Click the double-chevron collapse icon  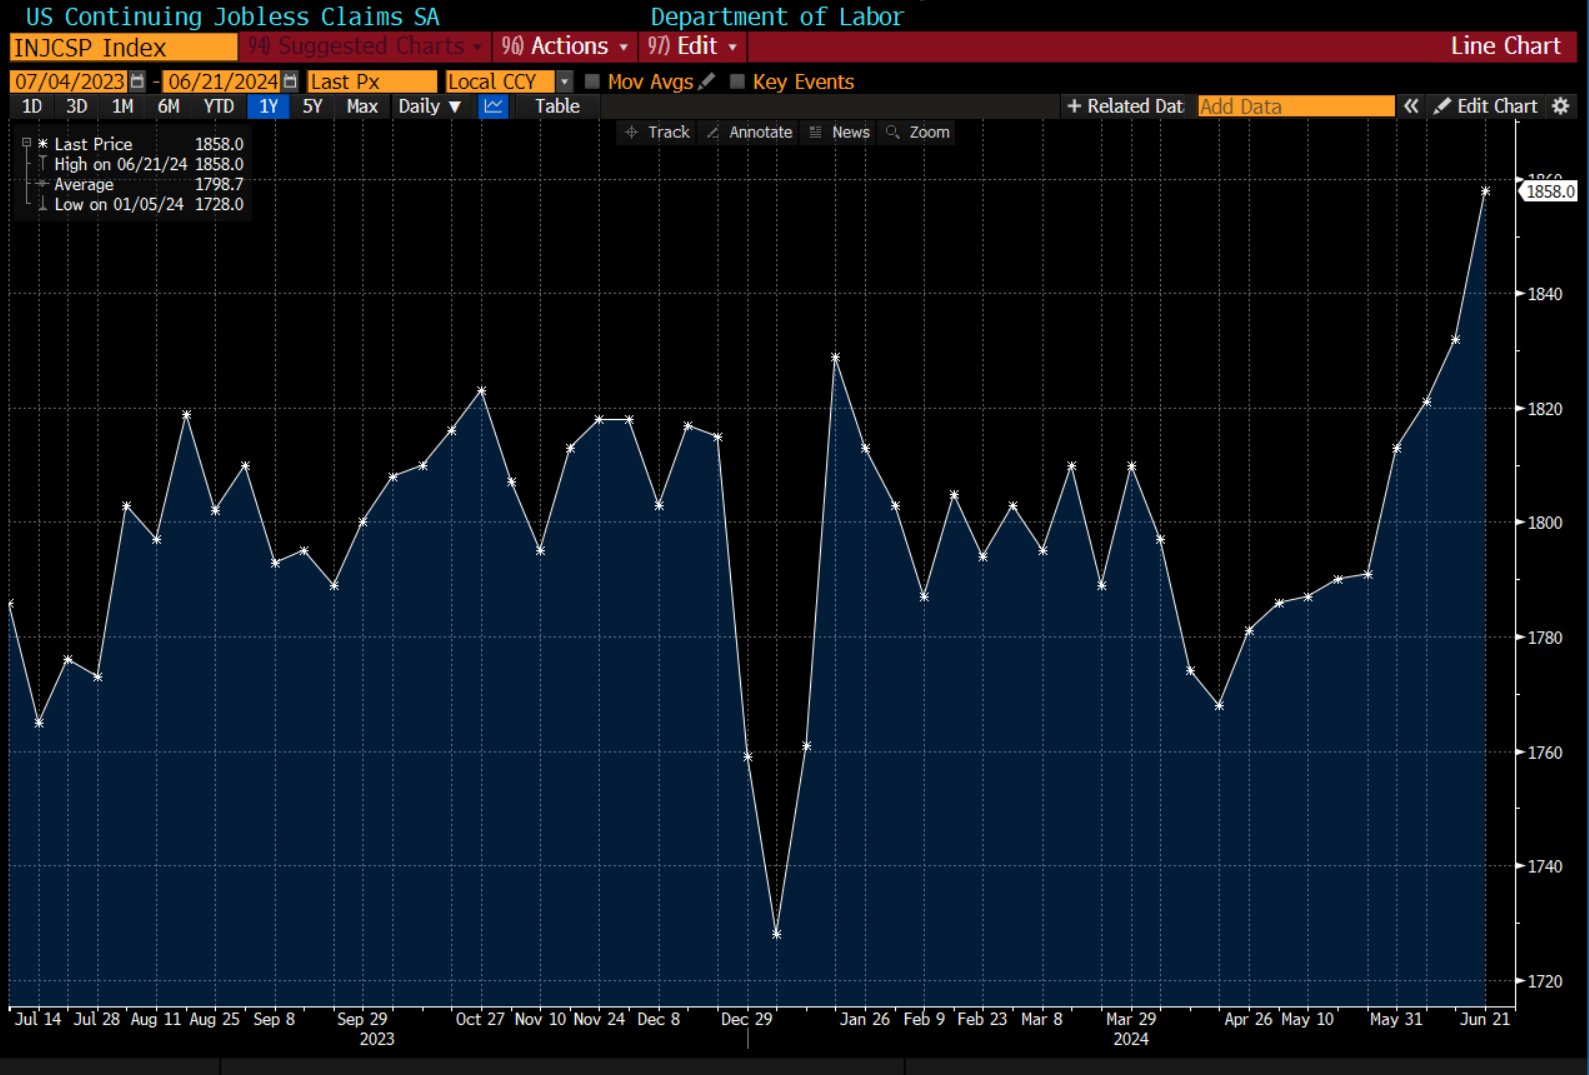coord(1411,106)
